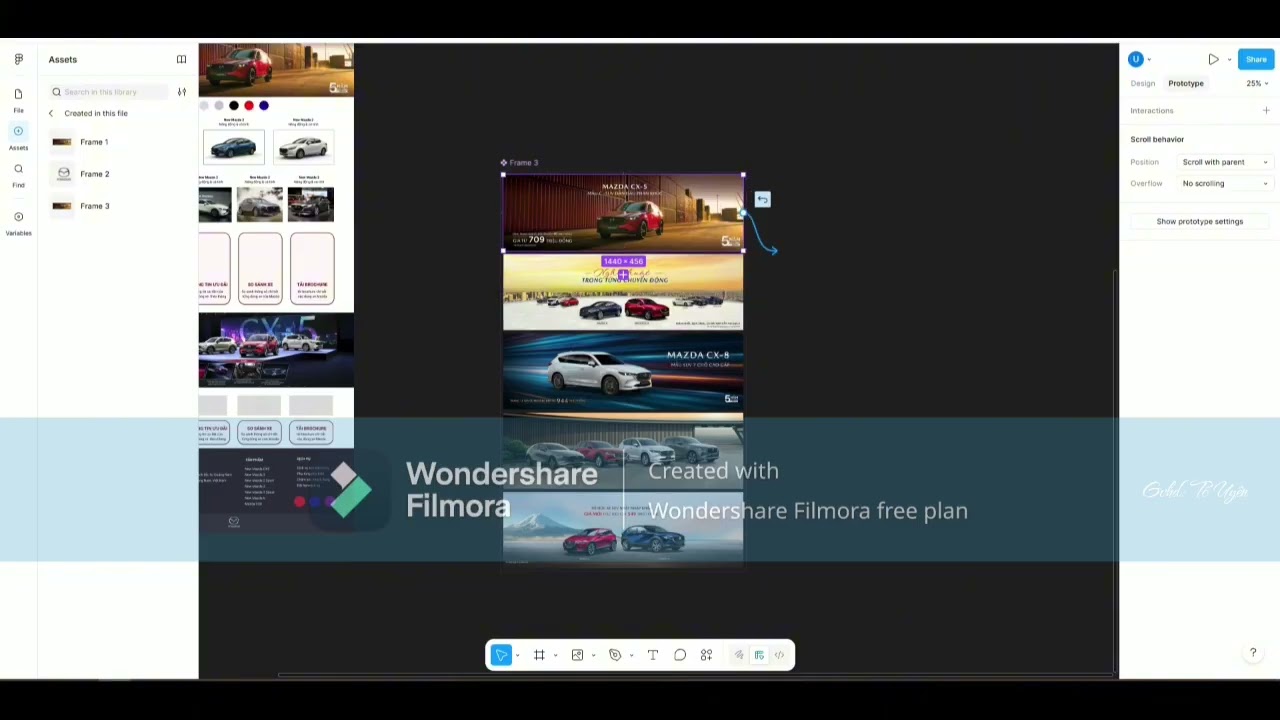Switch to Dev Mode in toolbar
The width and height of the screenshot is (1280, 720).
point(779,655)
